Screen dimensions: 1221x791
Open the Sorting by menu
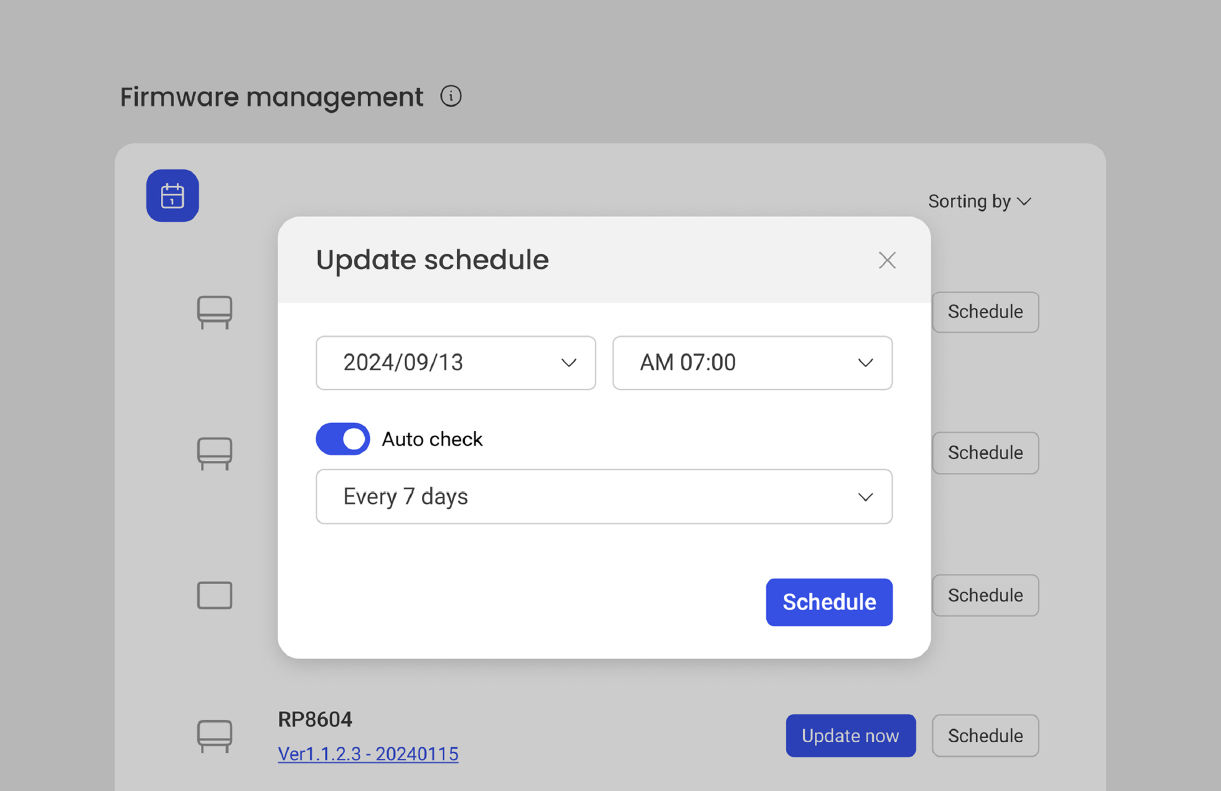980,201
